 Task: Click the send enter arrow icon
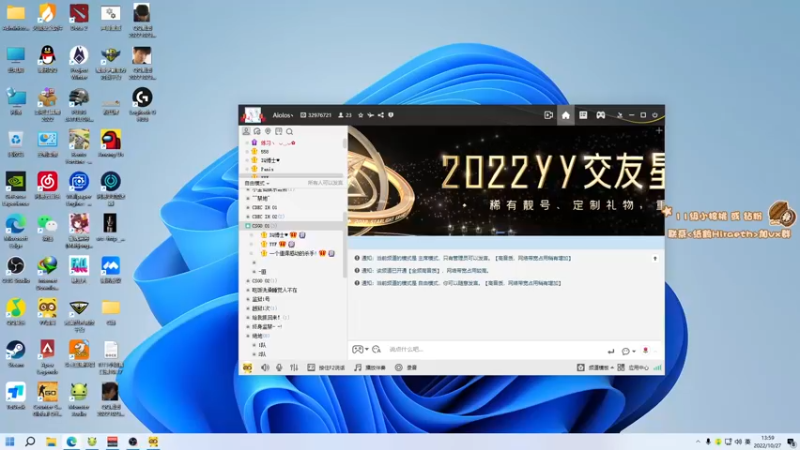[x=611, y=351]
